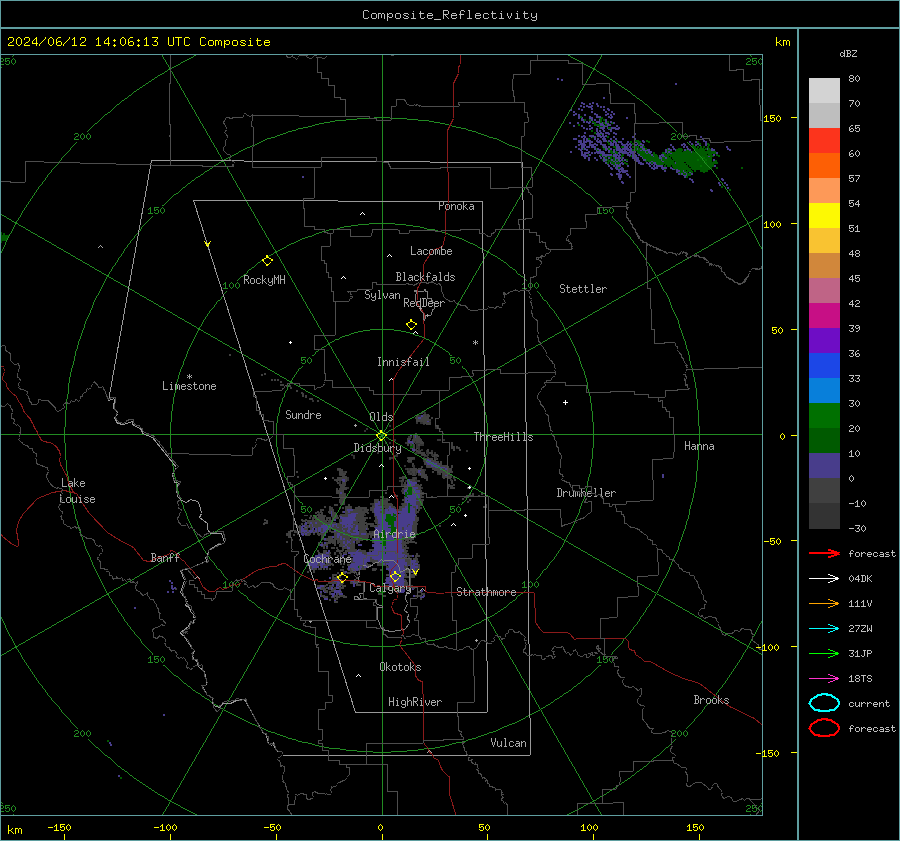Click the Blackfalds label on the map
900x841 pixels.
[x=425, y=277]
